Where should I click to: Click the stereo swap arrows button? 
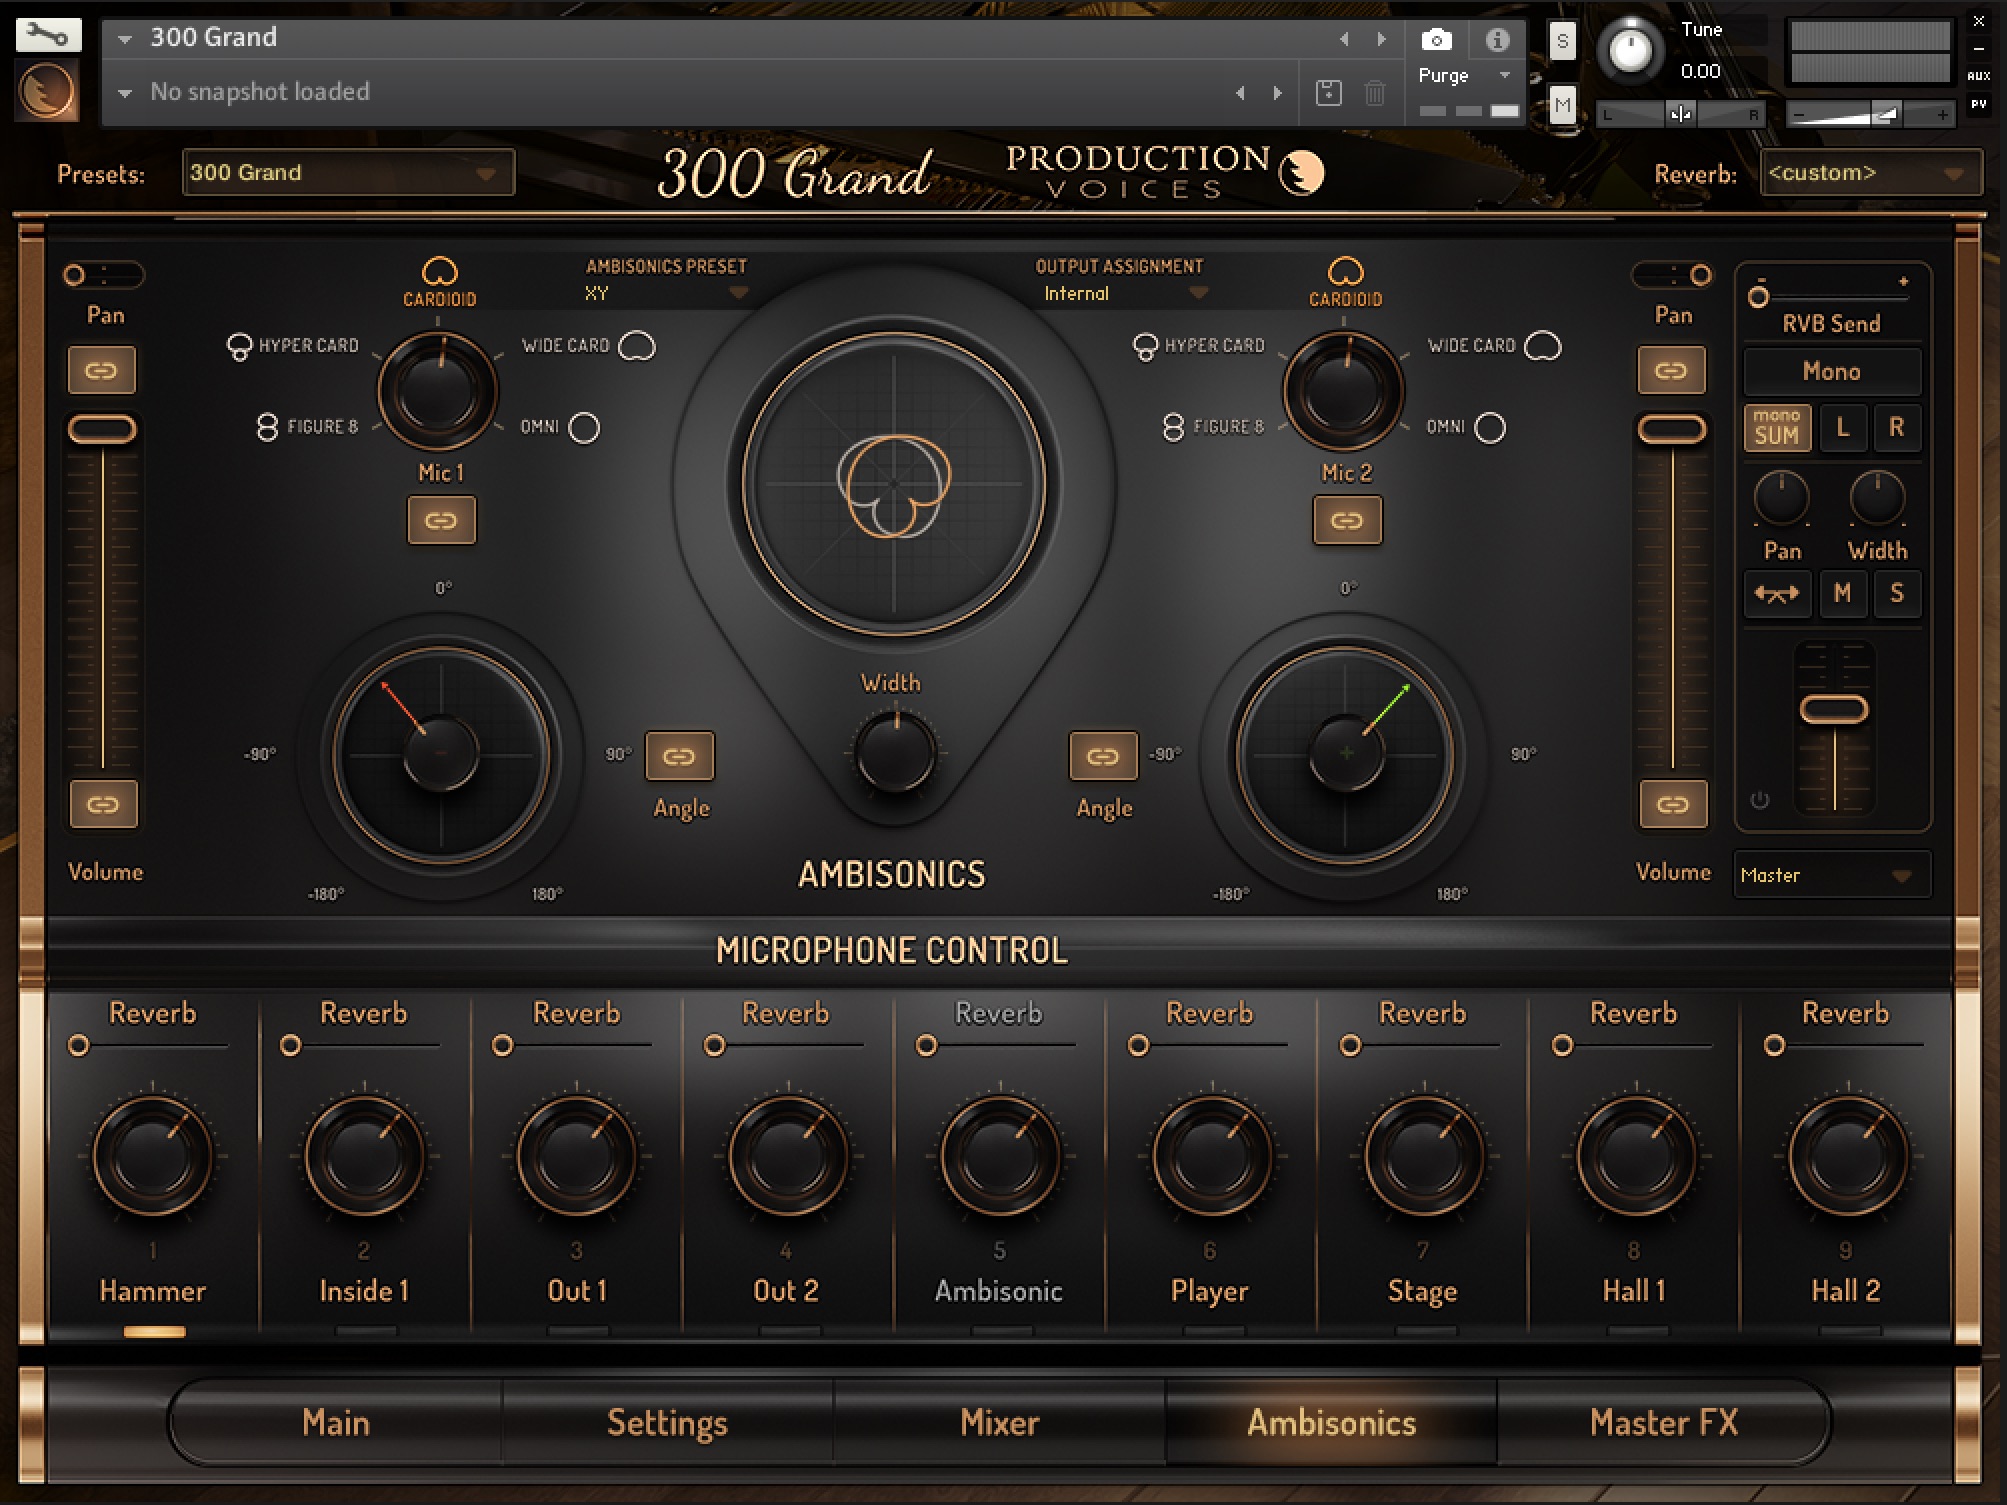pyautogui.click(x=1777, y=594)
